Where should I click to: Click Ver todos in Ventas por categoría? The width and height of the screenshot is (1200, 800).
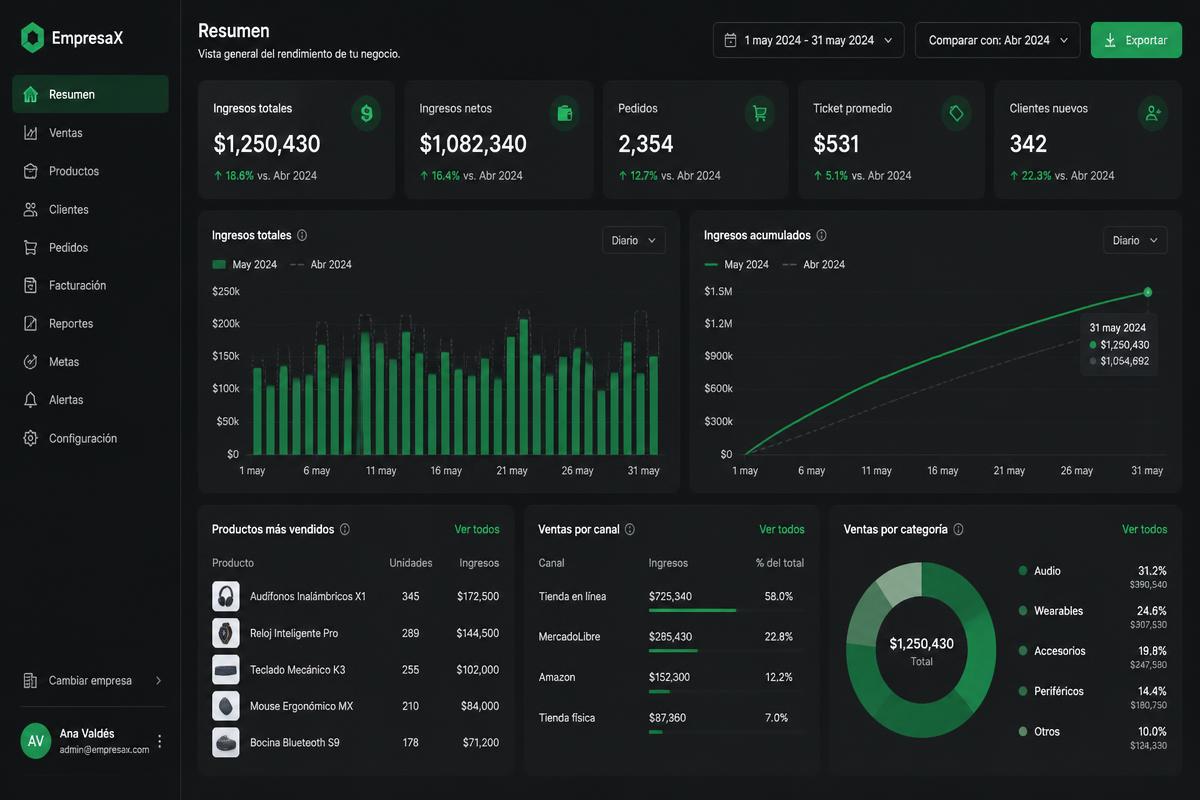click(1144, 529)
